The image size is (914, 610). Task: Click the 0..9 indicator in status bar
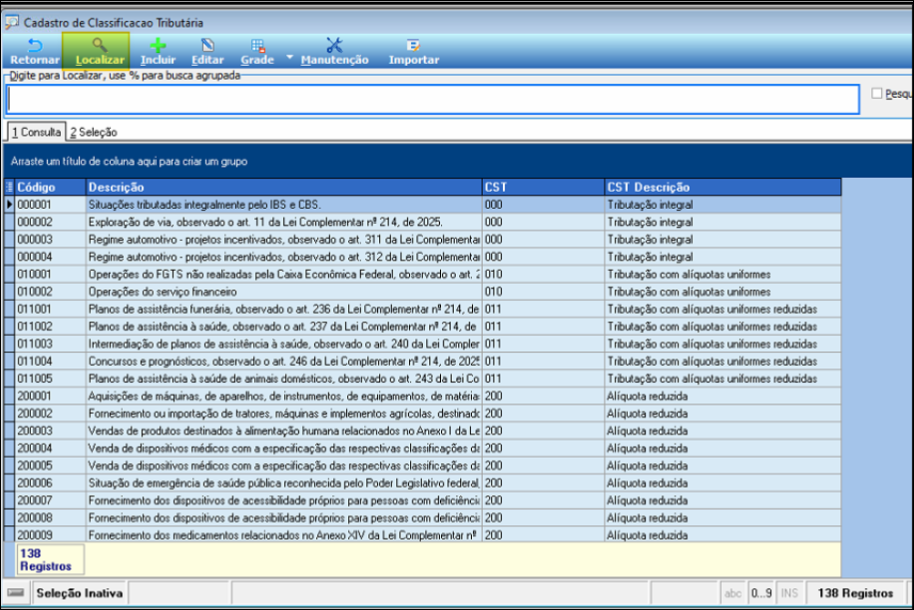(x=761, y=593)
